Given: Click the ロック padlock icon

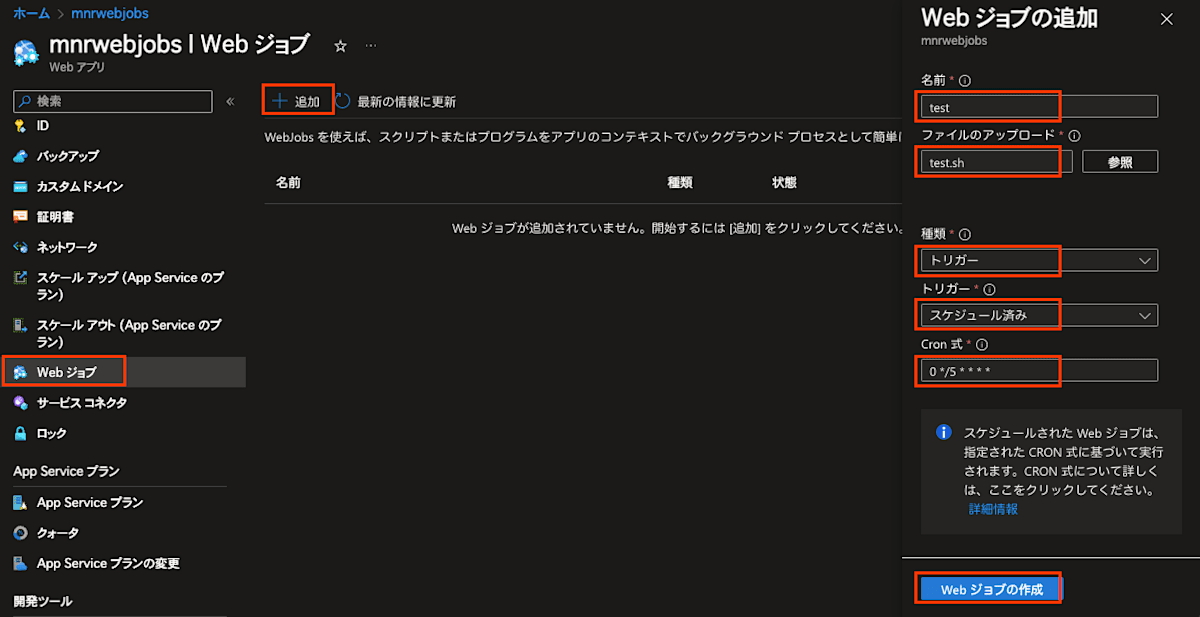Looking at the screenshot, I should 20,433.
